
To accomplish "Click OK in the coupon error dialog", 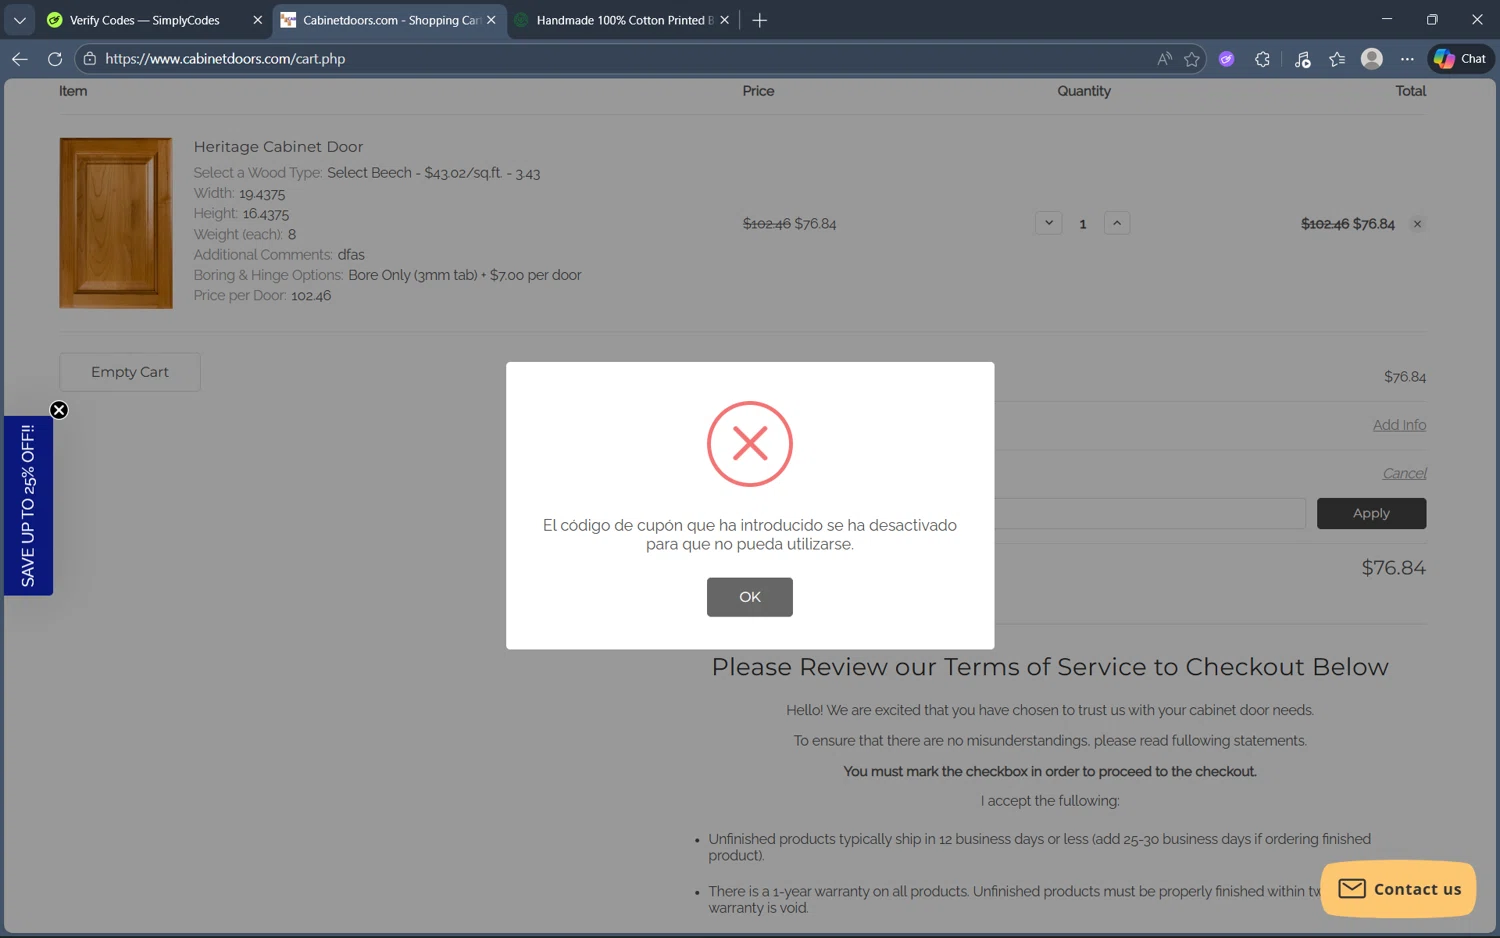I will [749, 597].
